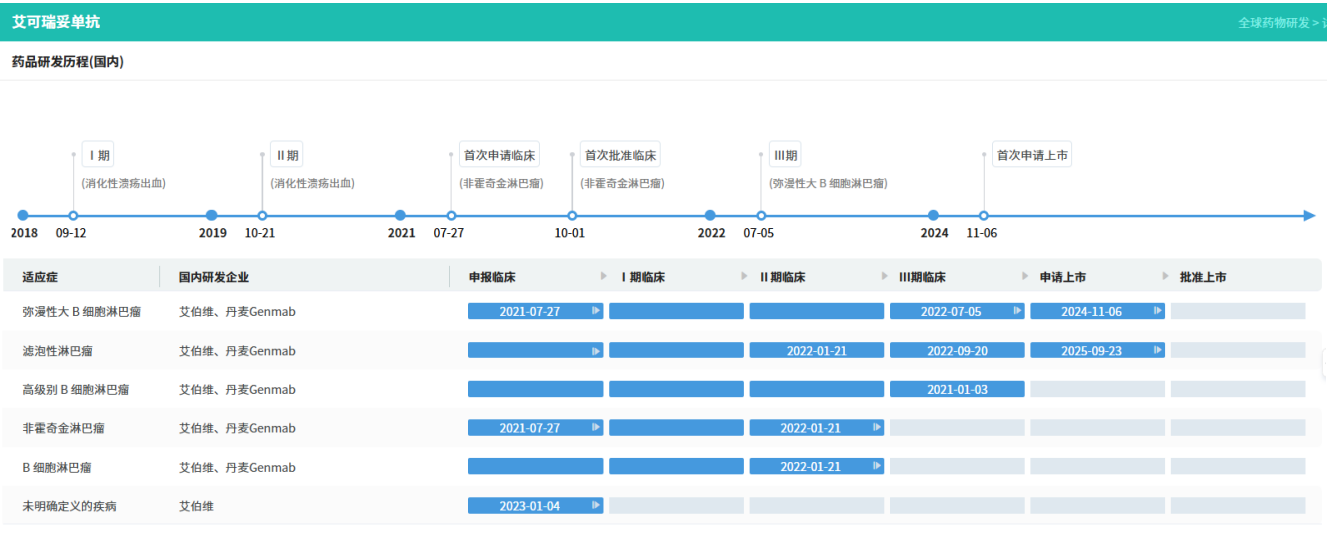1334x544 pixels.
Task: Click the 申请上市 column header
Action: (x=1062, y=277)
